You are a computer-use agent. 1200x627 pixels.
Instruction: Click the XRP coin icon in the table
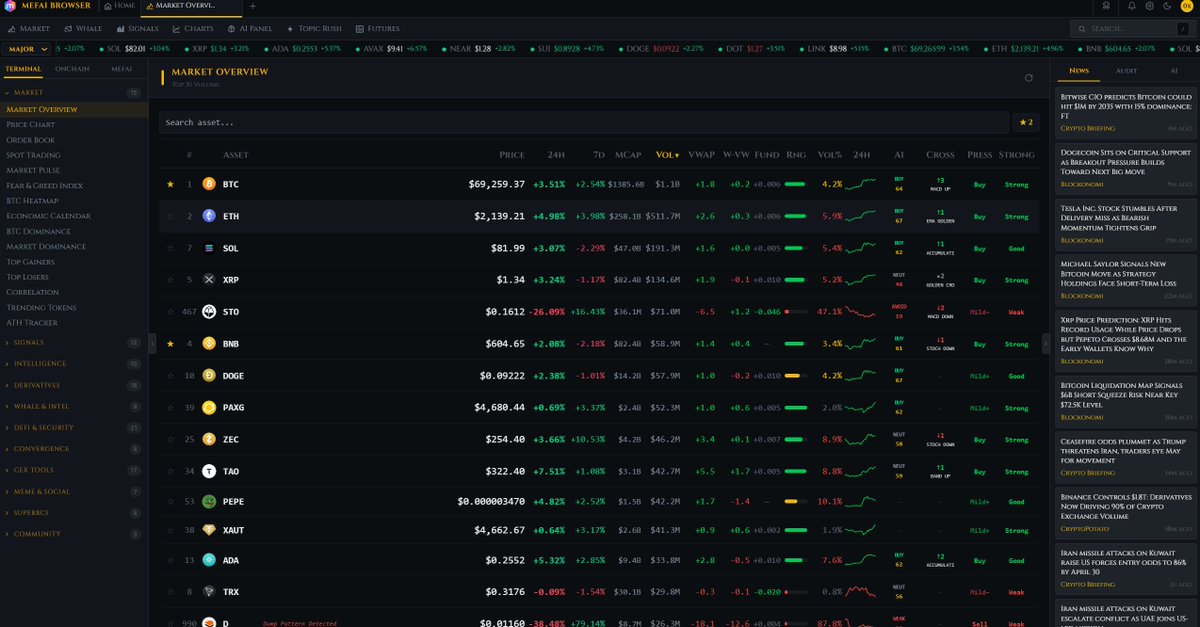click(x=209, y=280)
